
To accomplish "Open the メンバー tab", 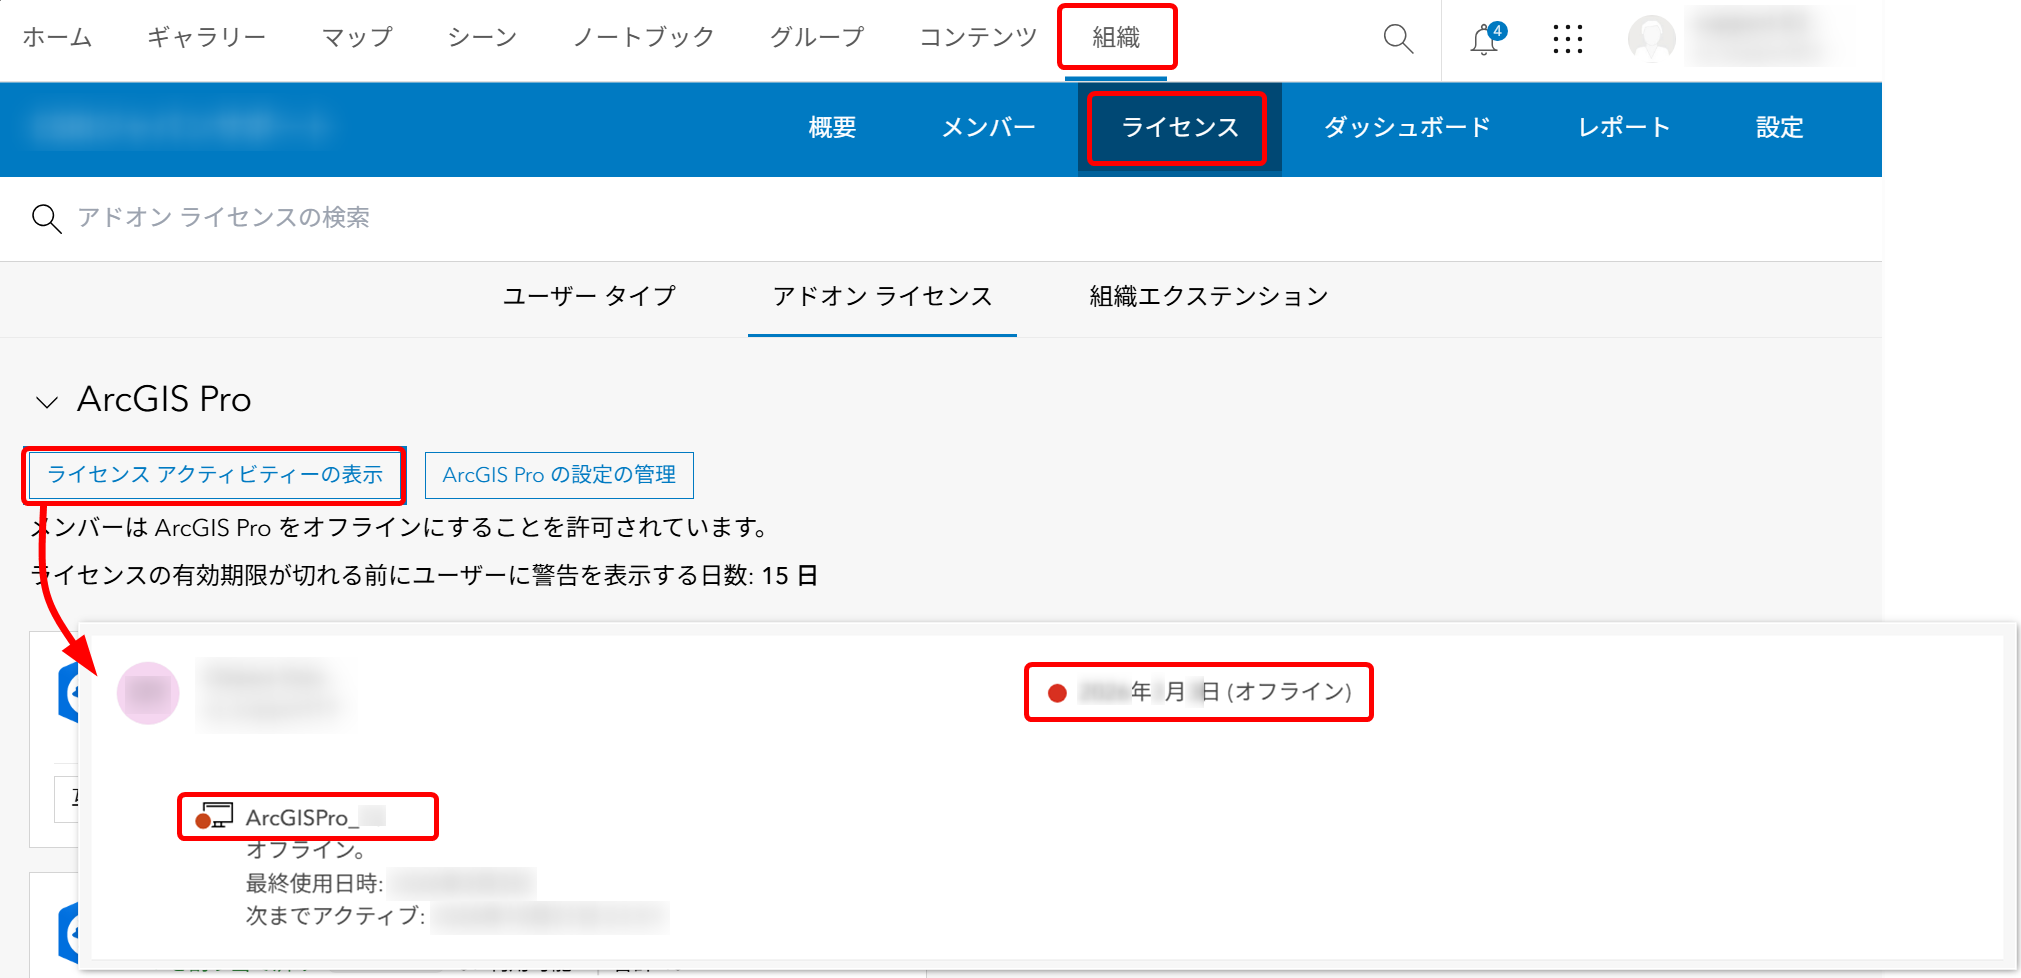I will click(988, 128).
